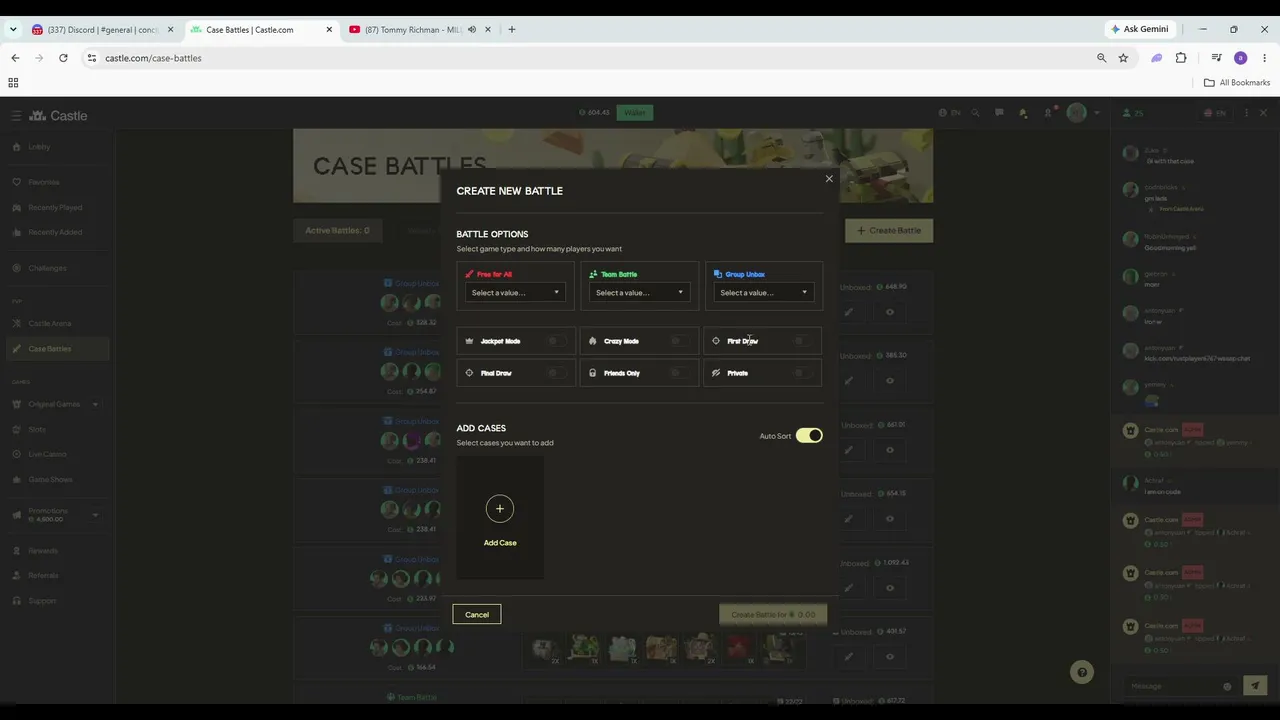Click the plus icon to add a case
This screenshot has height=720, width=1280.
500,509
